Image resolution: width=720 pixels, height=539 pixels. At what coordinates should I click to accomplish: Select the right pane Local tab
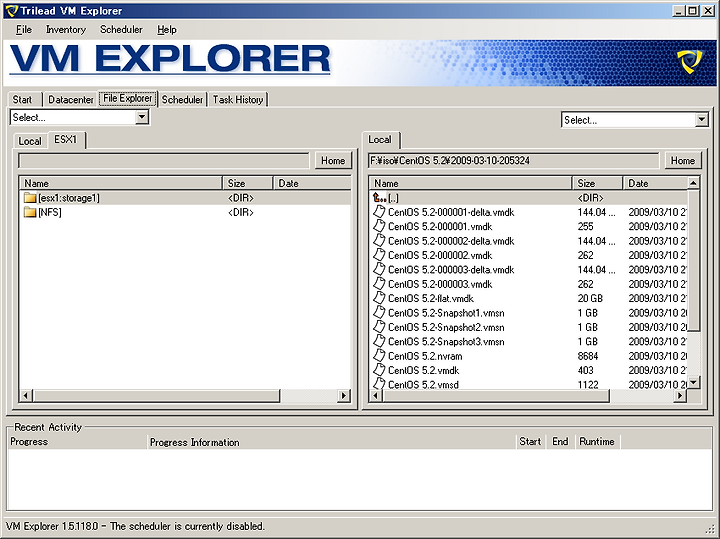(380, 139)
